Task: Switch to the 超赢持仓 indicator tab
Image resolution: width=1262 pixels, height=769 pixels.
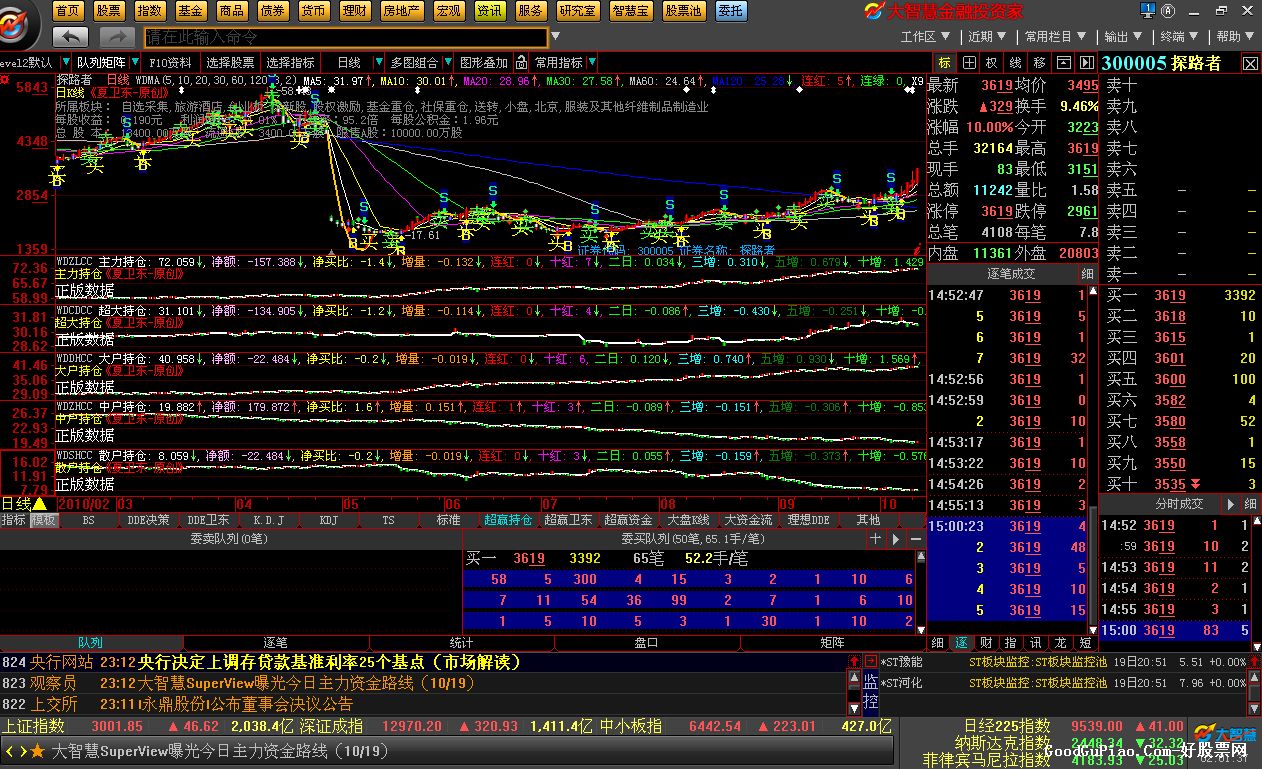Action: point(508,520)
